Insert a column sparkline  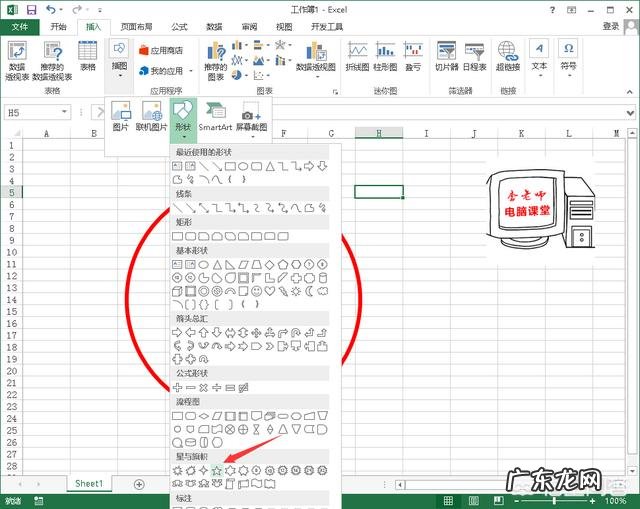click(385, 56)
